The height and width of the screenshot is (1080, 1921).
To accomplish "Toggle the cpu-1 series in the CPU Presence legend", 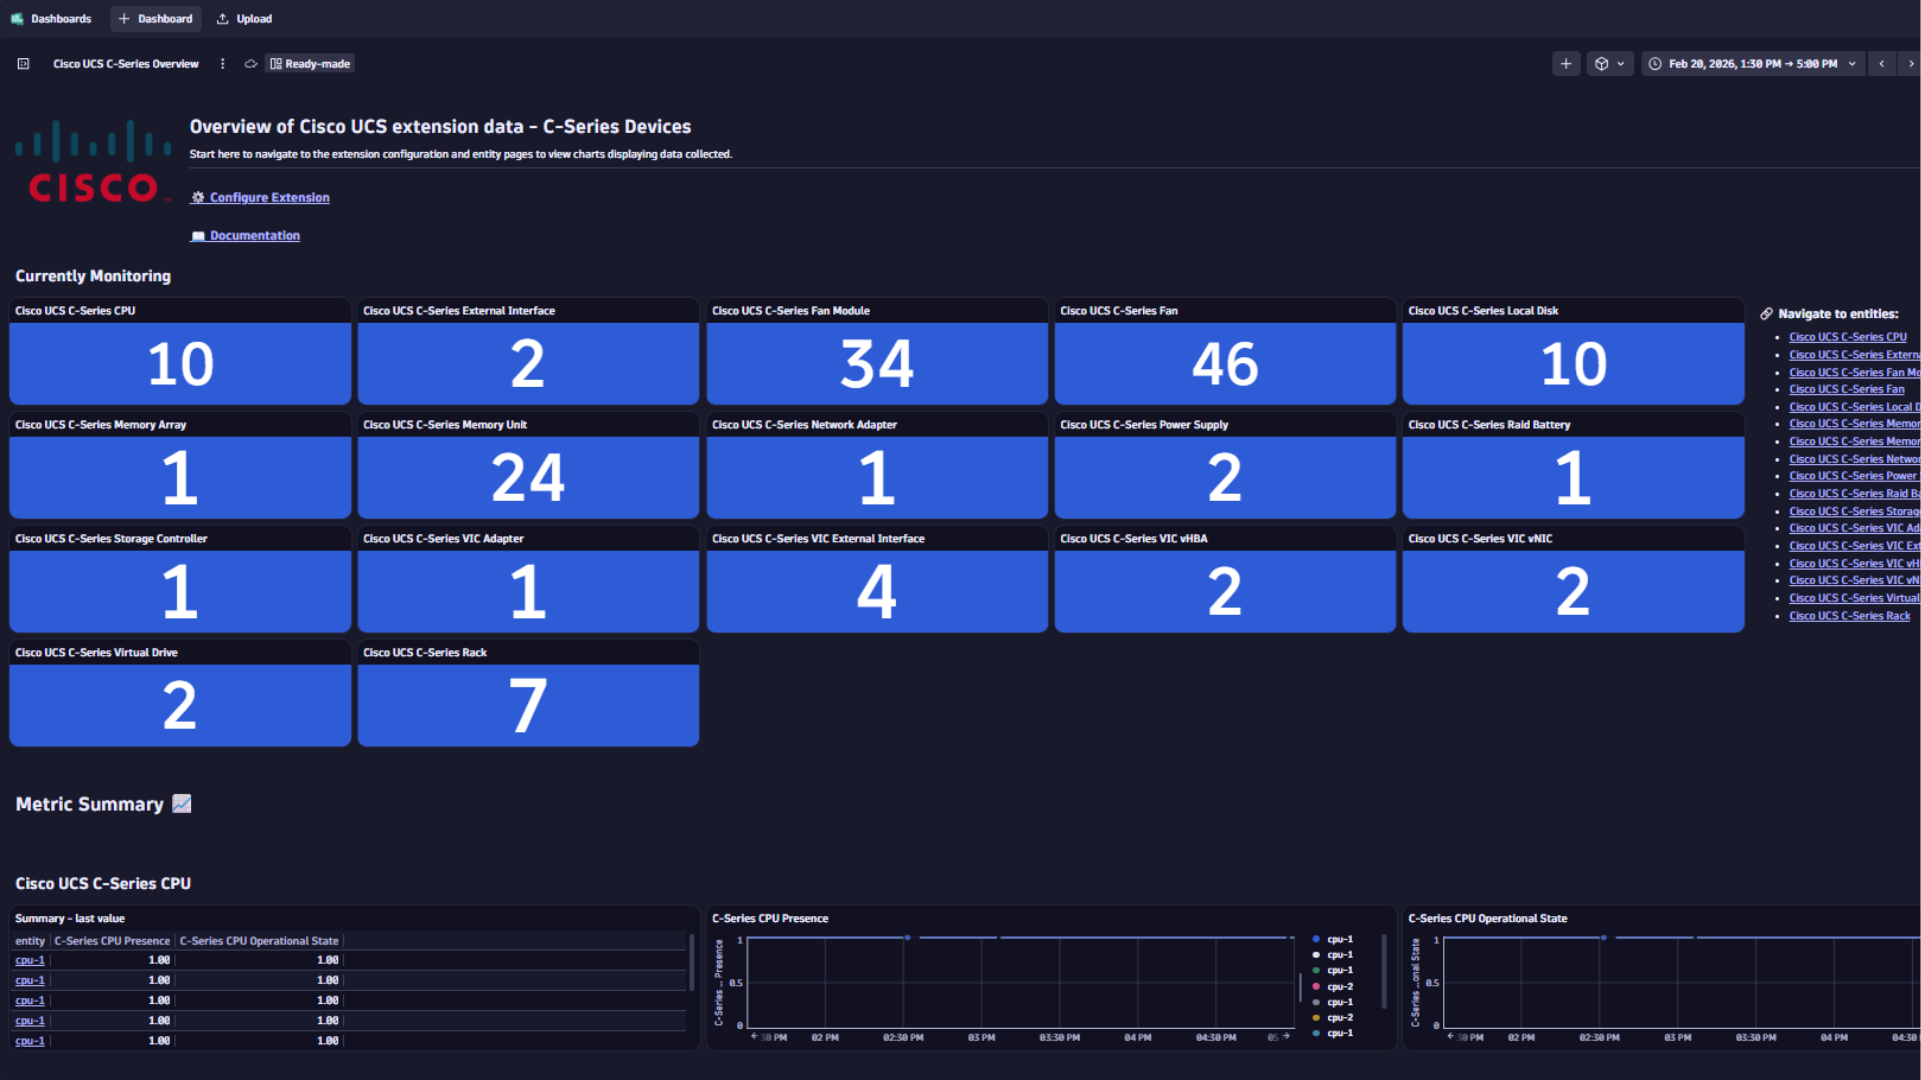I will (1340, 938).
